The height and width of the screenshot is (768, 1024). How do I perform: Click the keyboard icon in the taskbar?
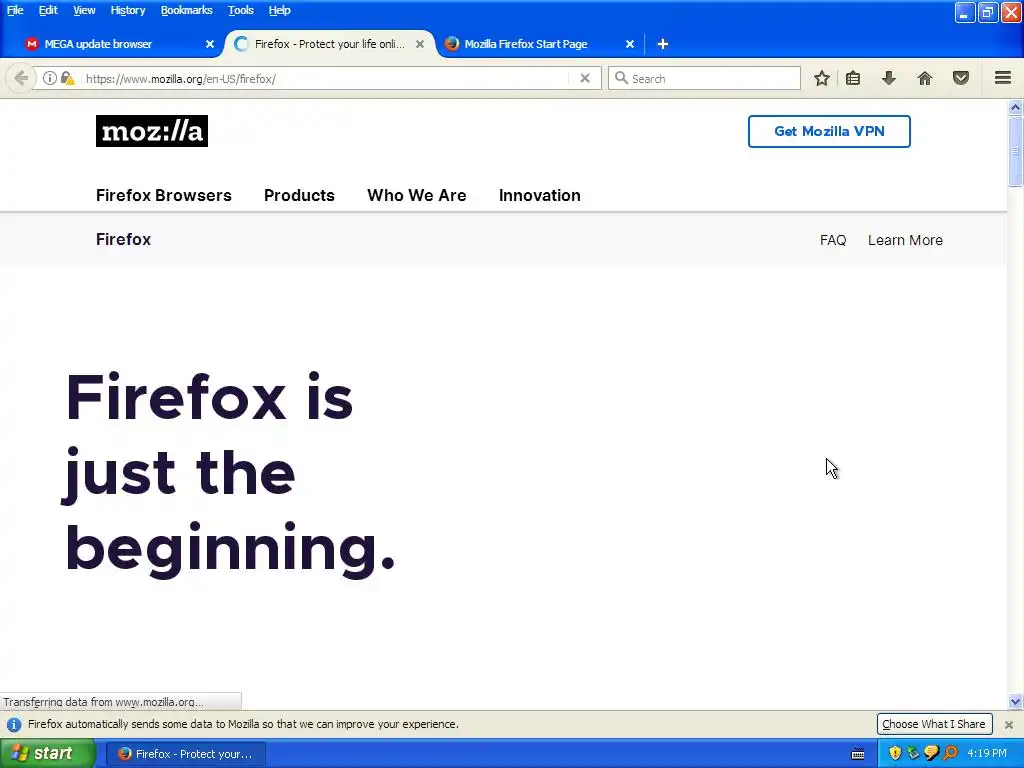click(858, 754)
